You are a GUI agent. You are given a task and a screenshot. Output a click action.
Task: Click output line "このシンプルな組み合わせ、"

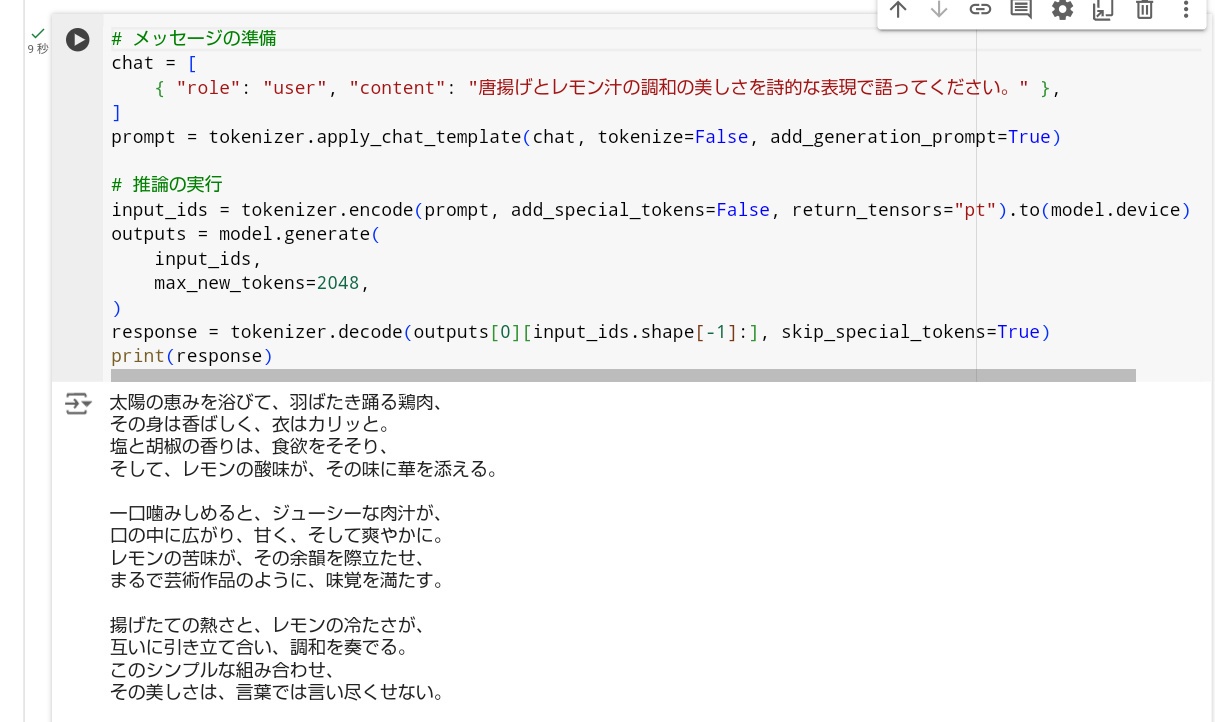pyautogui.click(x=222, y=670)
